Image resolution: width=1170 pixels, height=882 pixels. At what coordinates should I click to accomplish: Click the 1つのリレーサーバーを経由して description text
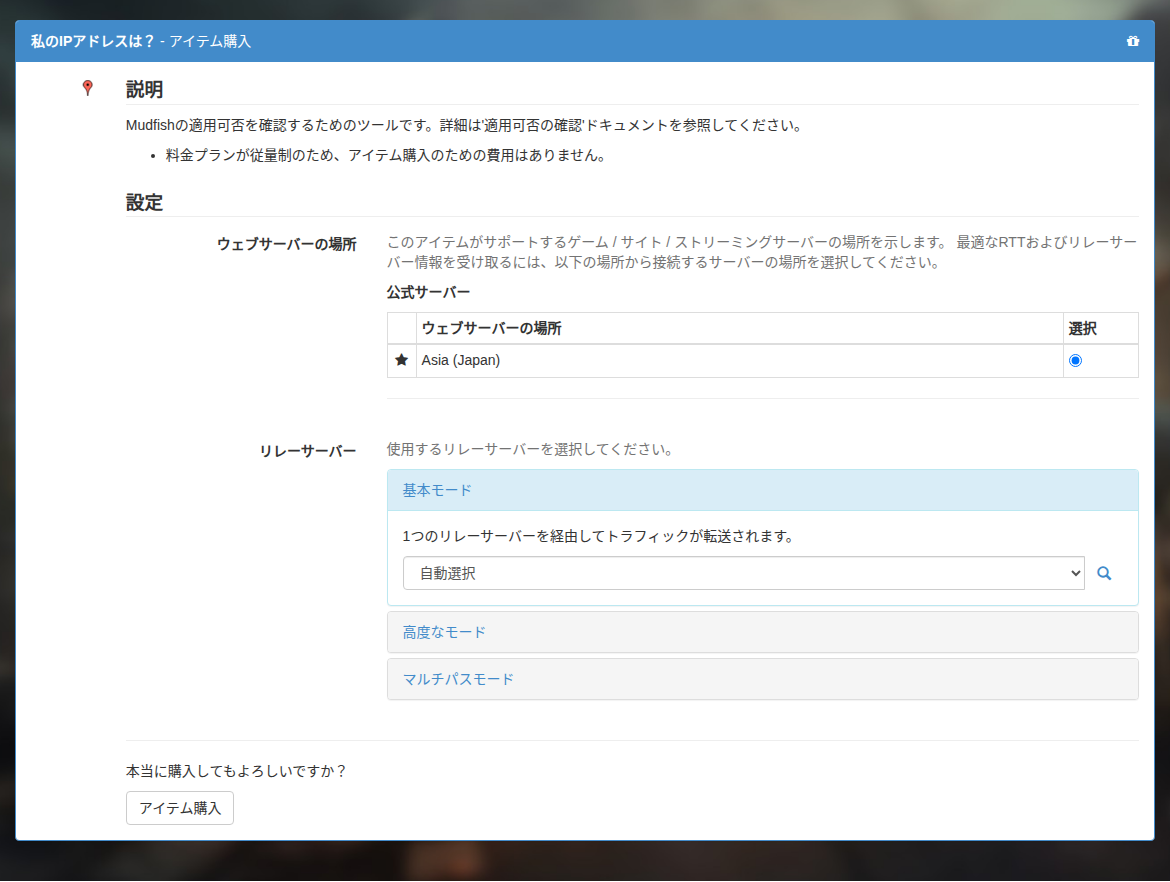(598, 536)
